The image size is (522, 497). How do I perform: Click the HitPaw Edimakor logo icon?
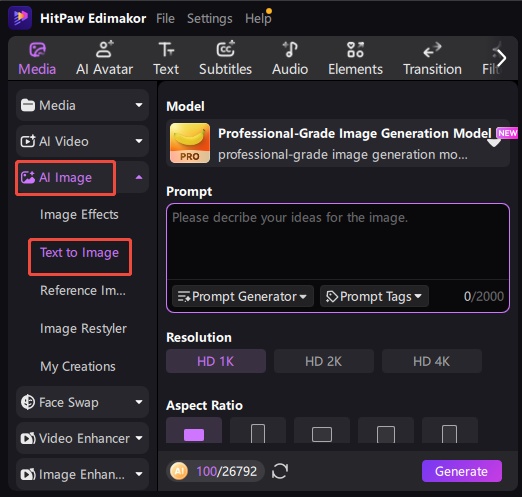point(20,17)
